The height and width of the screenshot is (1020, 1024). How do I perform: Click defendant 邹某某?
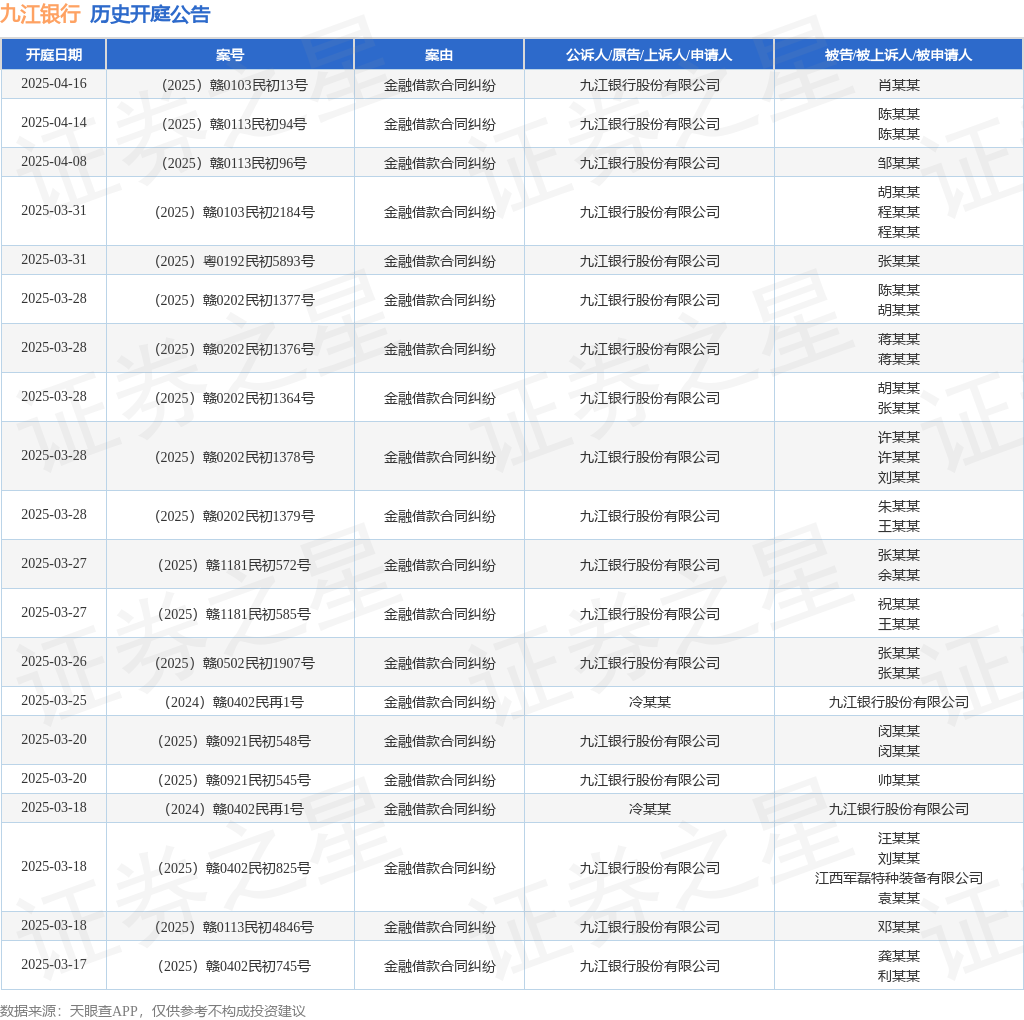899,163
